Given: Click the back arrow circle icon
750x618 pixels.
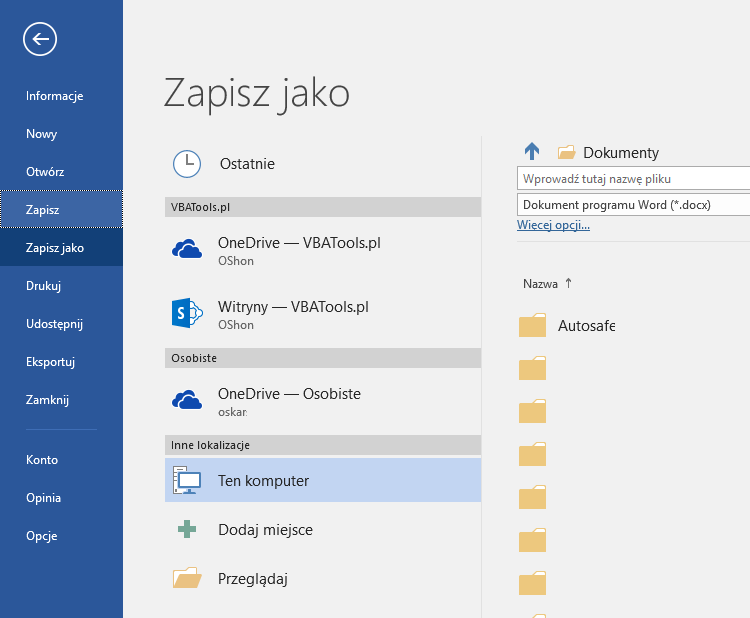Looking at the screenshot, I should click(40, 39).
